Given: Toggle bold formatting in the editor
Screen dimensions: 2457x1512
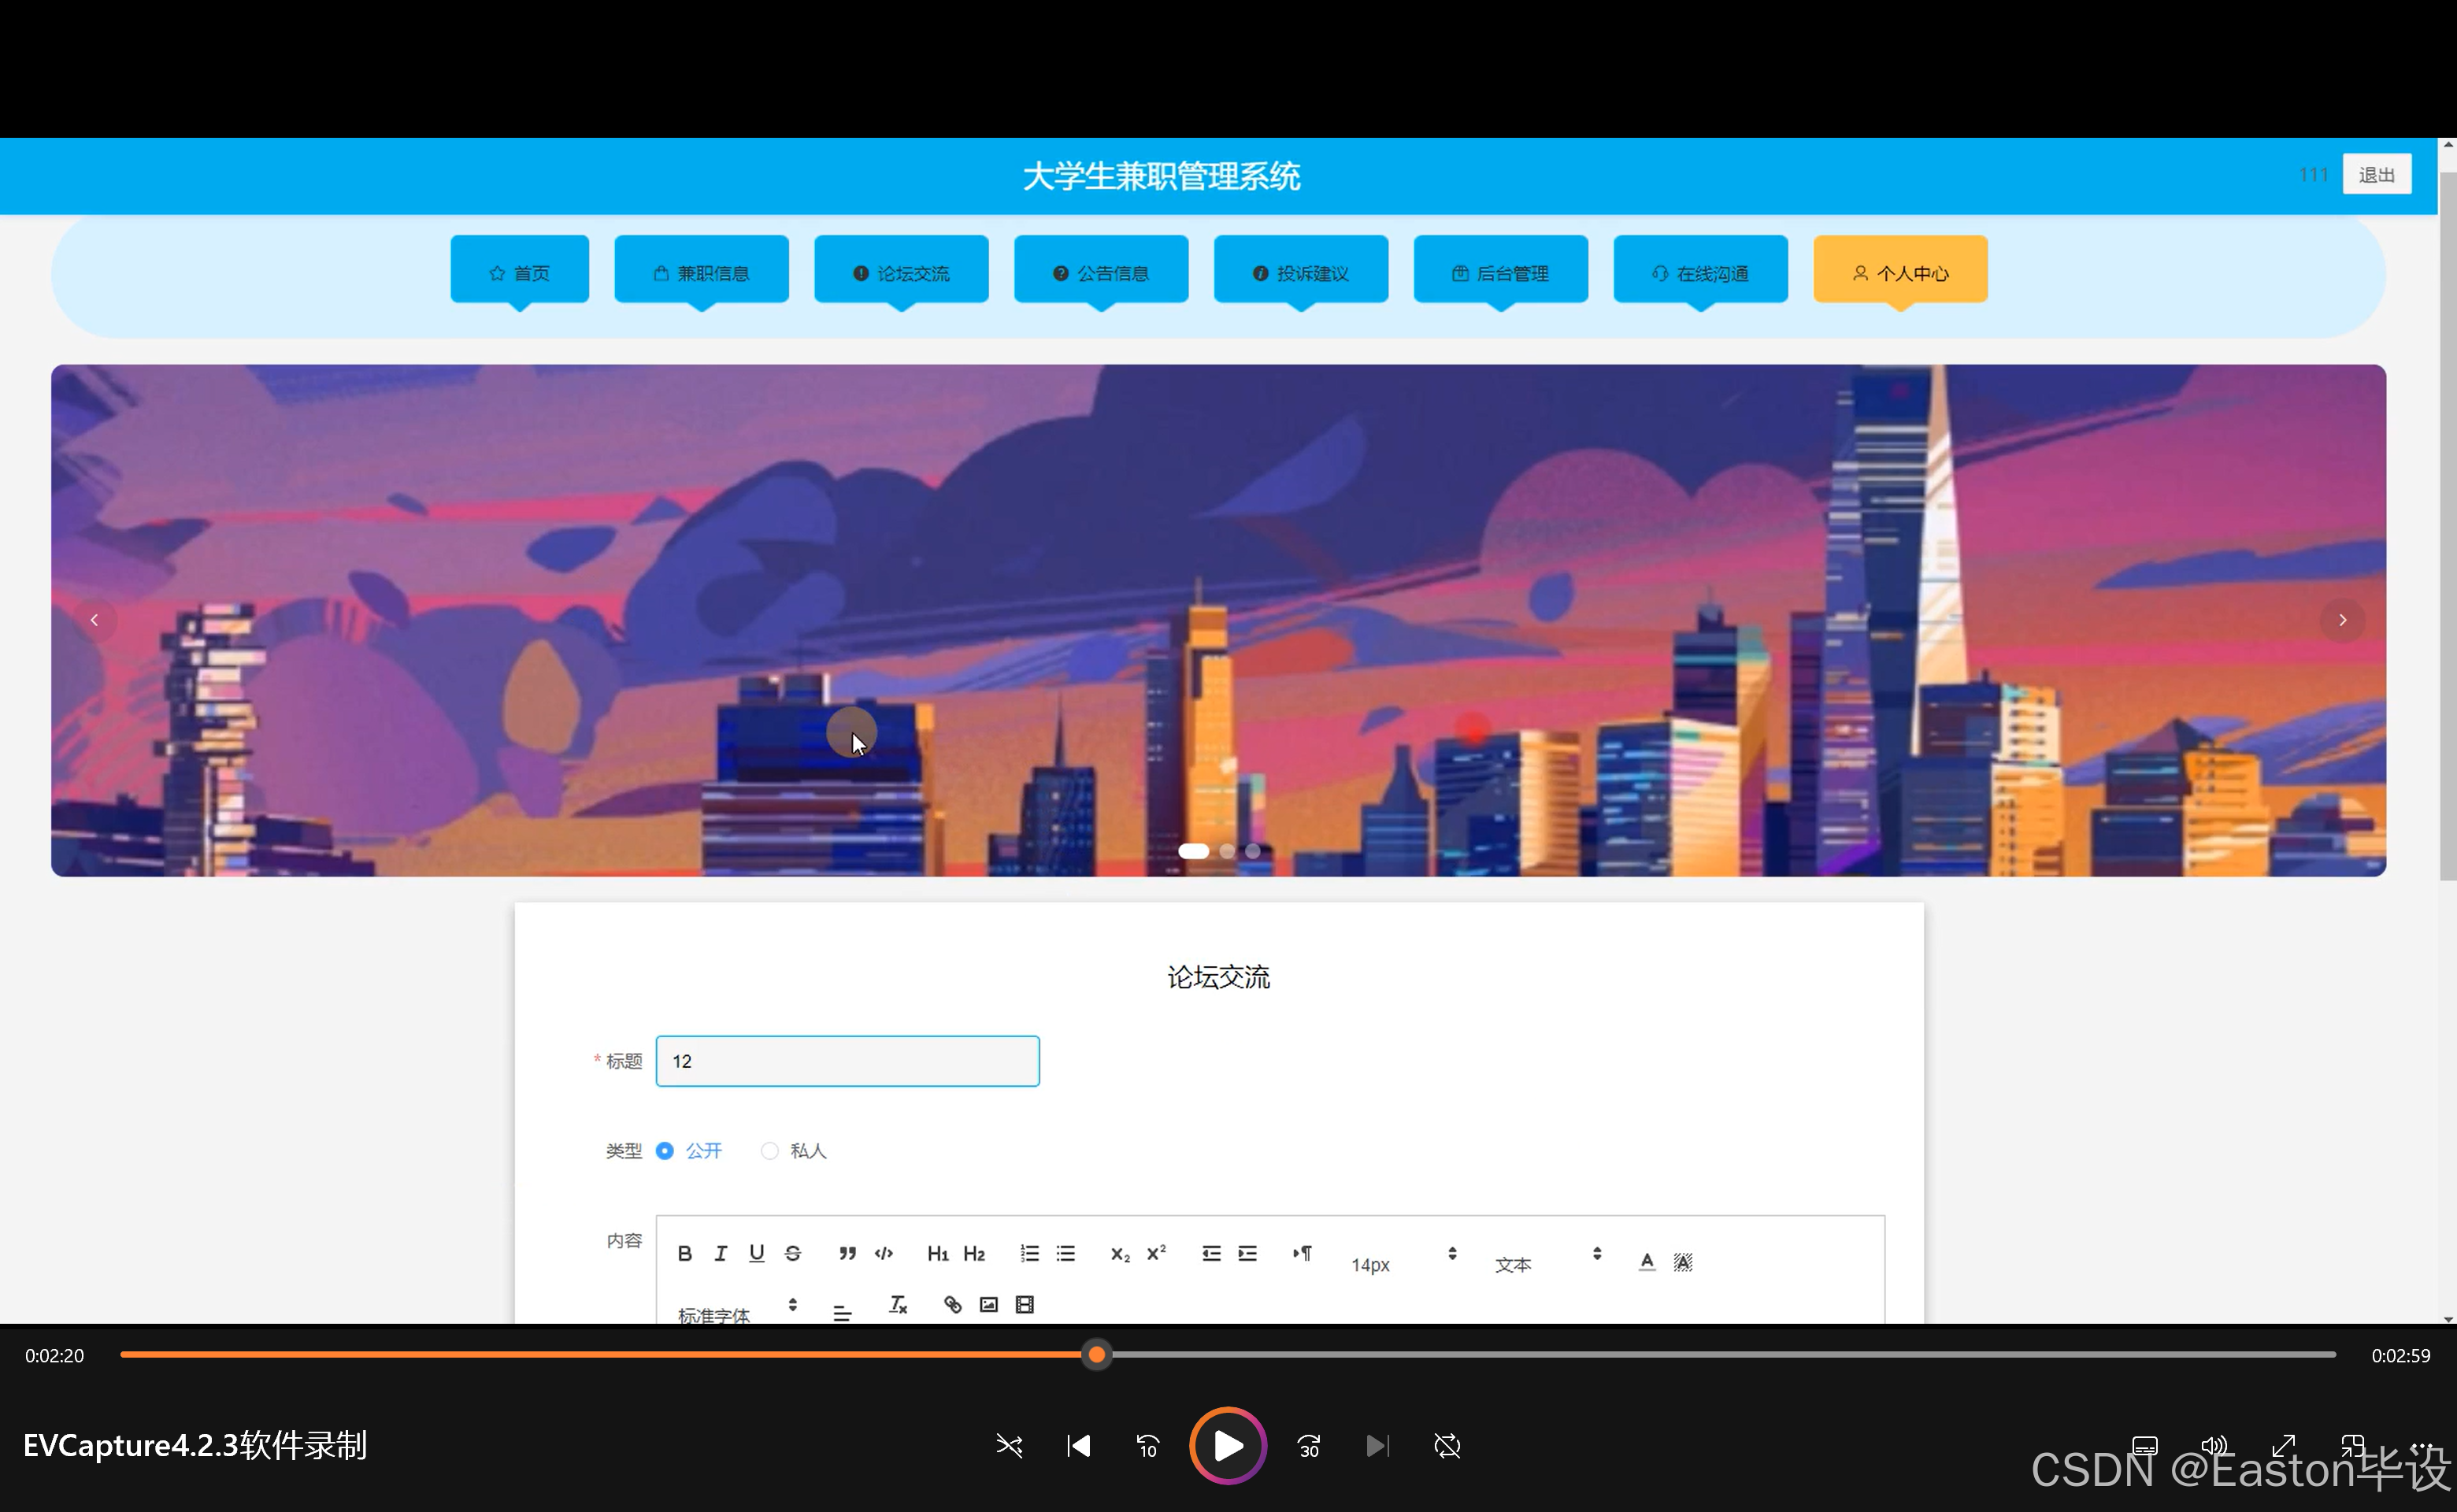Looking at the screenshot, I should click(684, 1253).
